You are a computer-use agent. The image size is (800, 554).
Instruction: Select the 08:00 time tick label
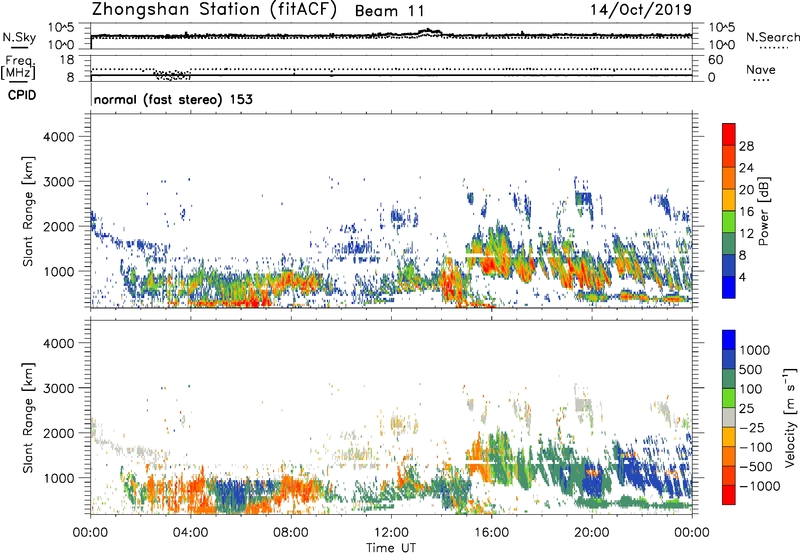pos(291,533)
